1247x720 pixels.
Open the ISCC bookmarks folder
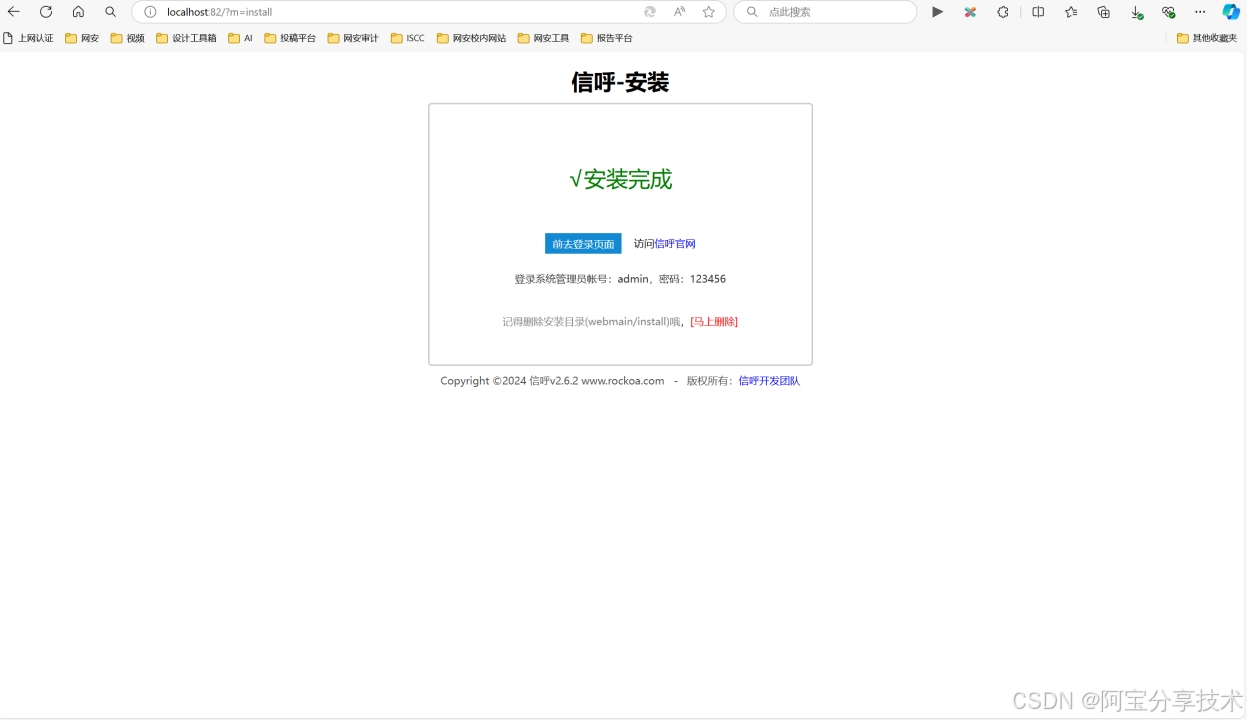pyautogui.click(x=408, y=38)
